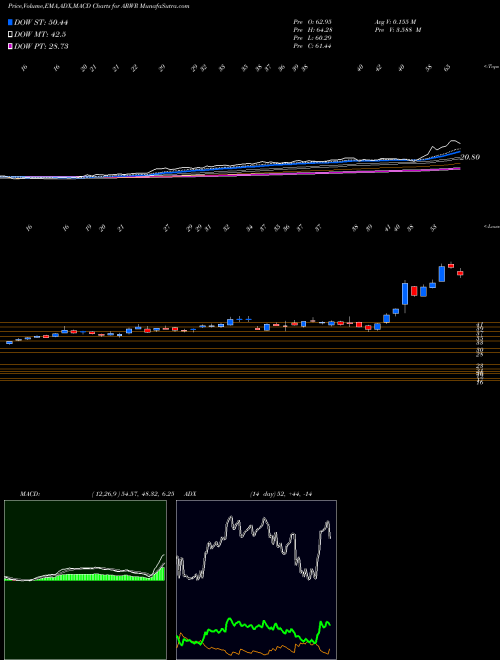Click the chart title mentioning MunafaSutra.com

click(98, 6)
